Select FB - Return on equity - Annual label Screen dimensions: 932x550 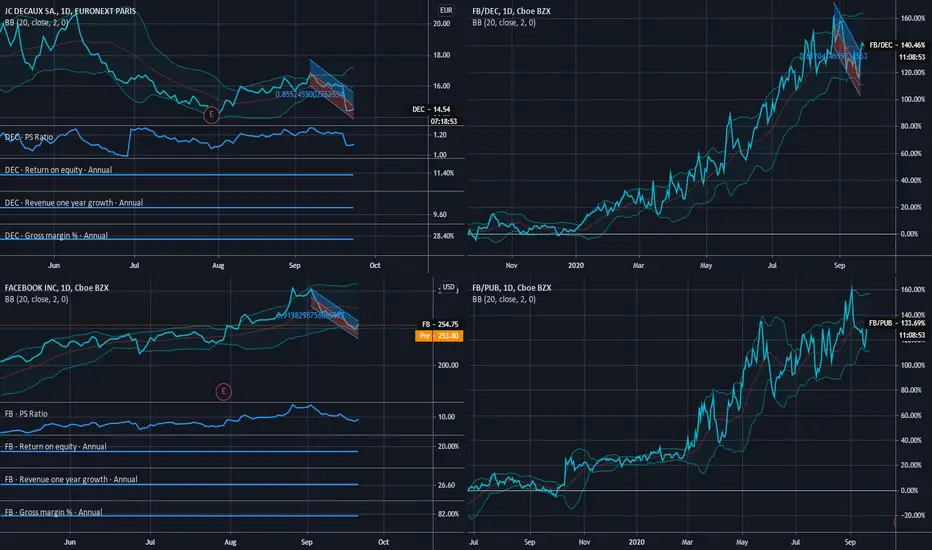(55, 447)
